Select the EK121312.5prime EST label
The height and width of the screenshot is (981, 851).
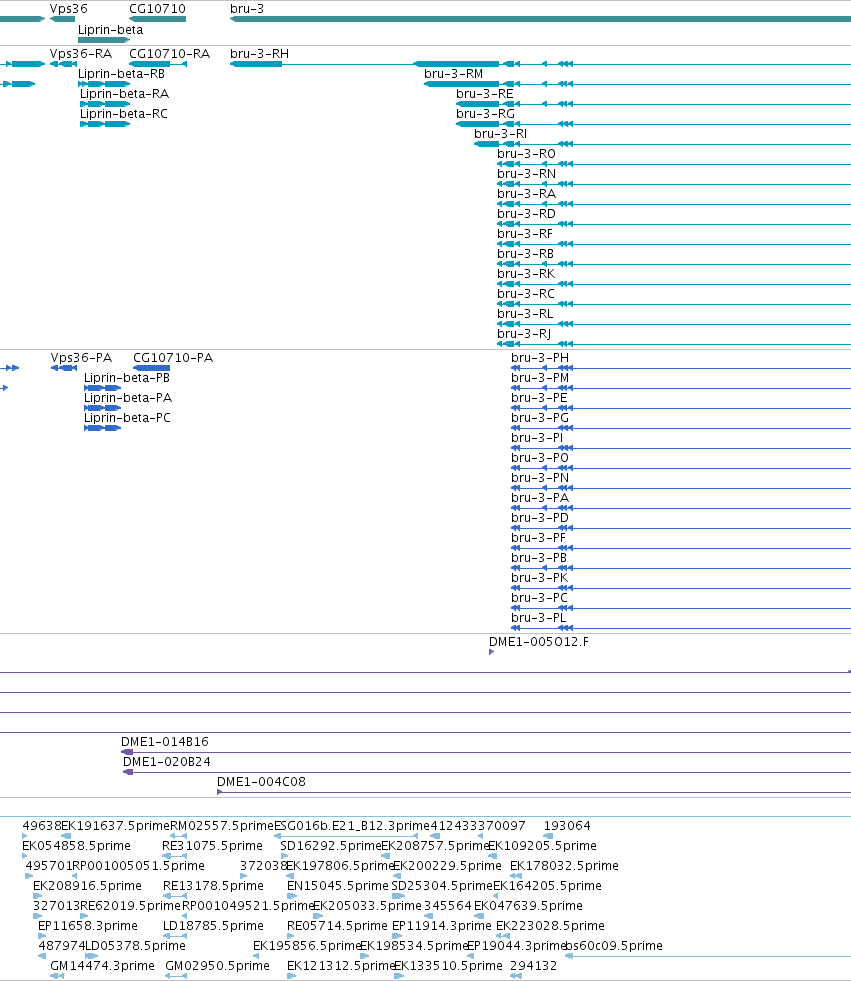pyautogui.click(x=341, y=966)
